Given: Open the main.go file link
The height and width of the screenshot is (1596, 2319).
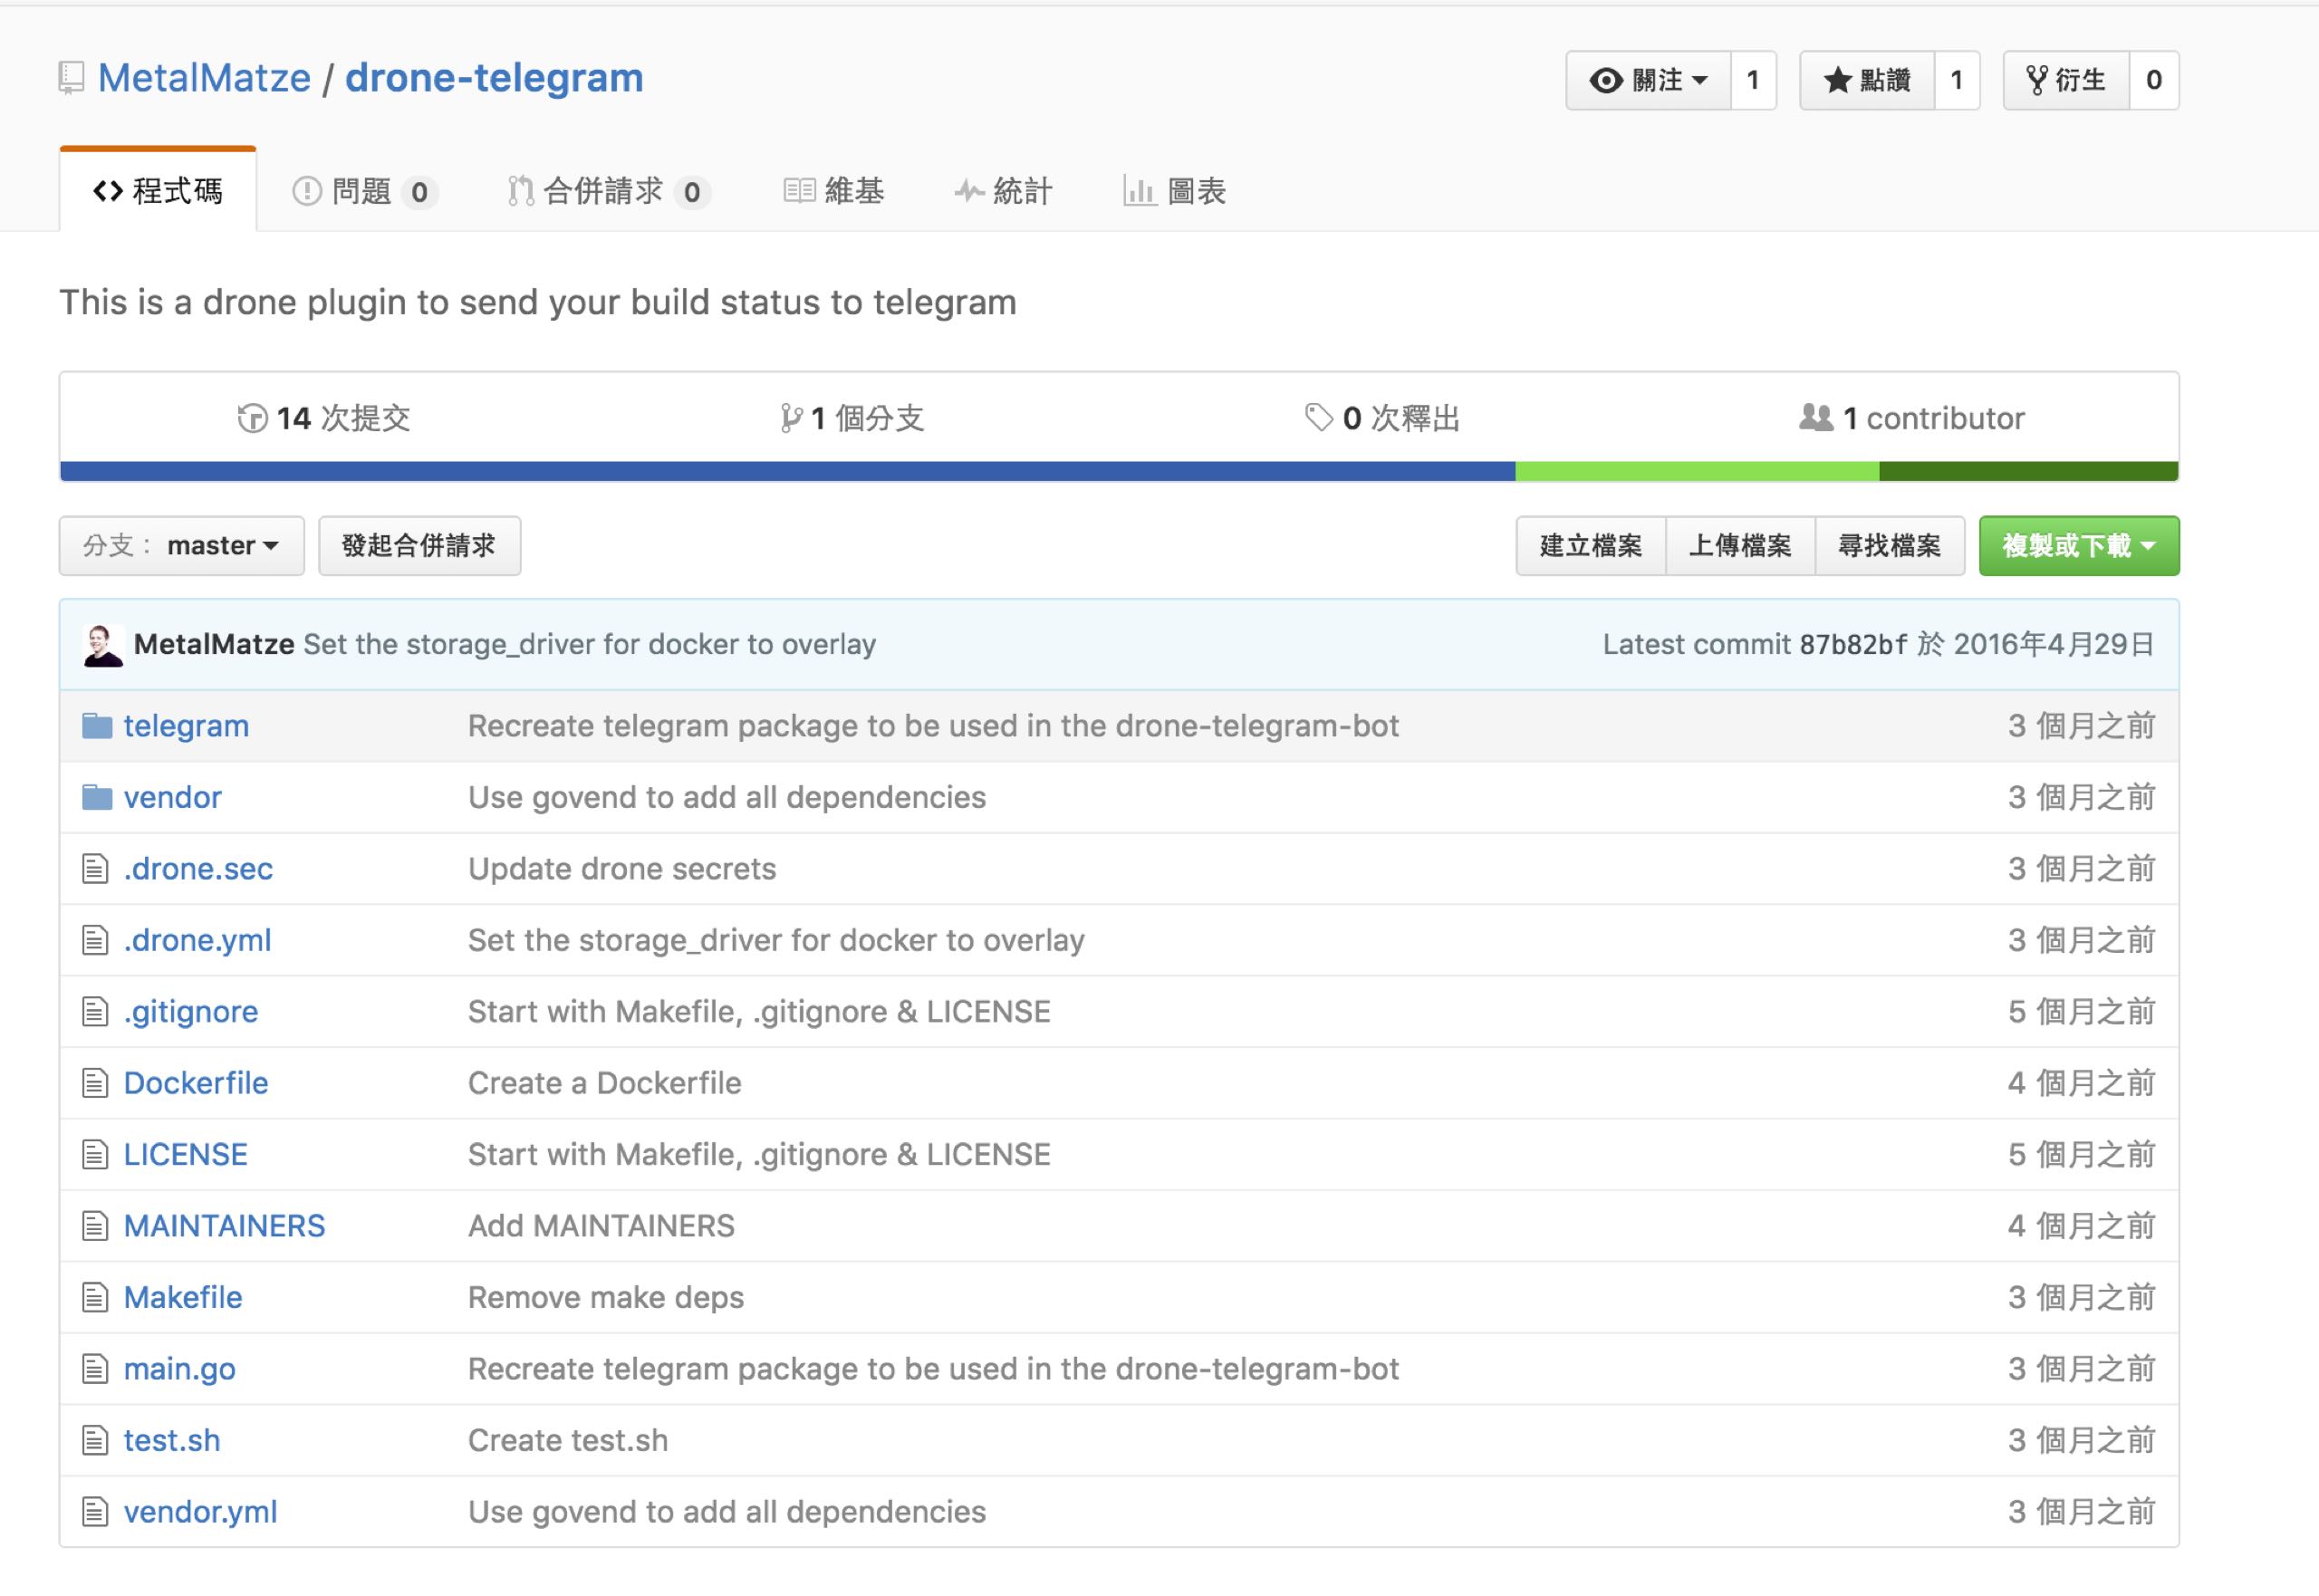Looking at the screenshot, I should pos(179,1369).
